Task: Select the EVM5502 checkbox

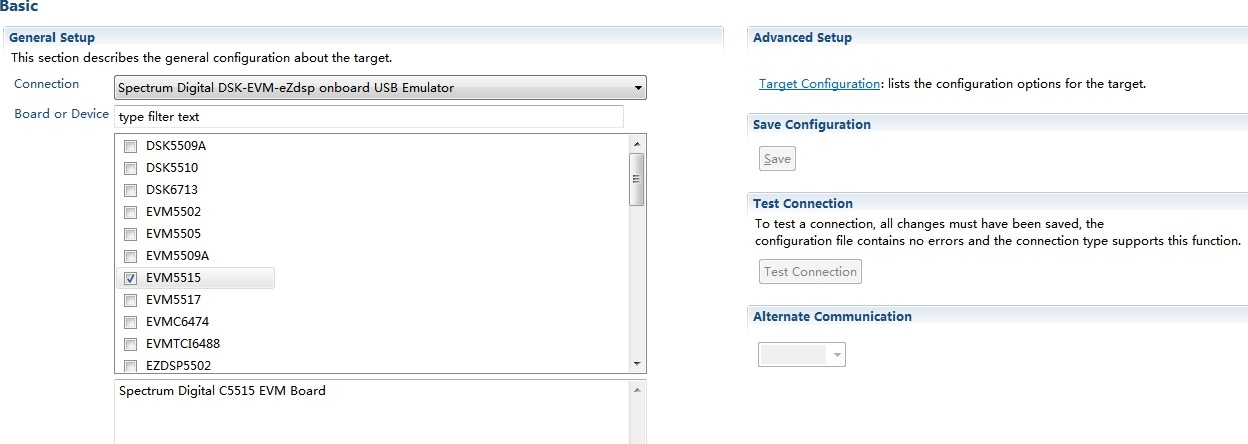Action: tap(130, 212)
